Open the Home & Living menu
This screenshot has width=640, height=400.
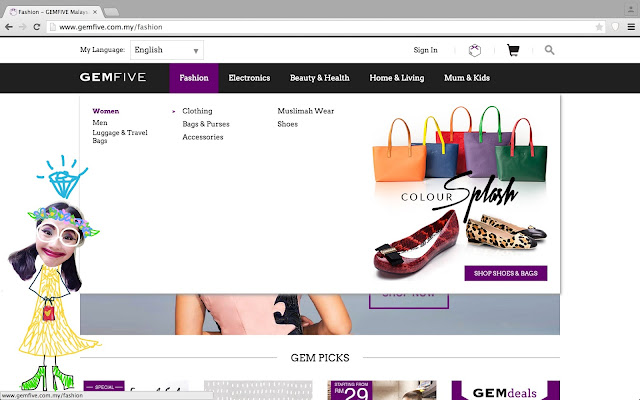pyautogui.click(x=397, y=78)
